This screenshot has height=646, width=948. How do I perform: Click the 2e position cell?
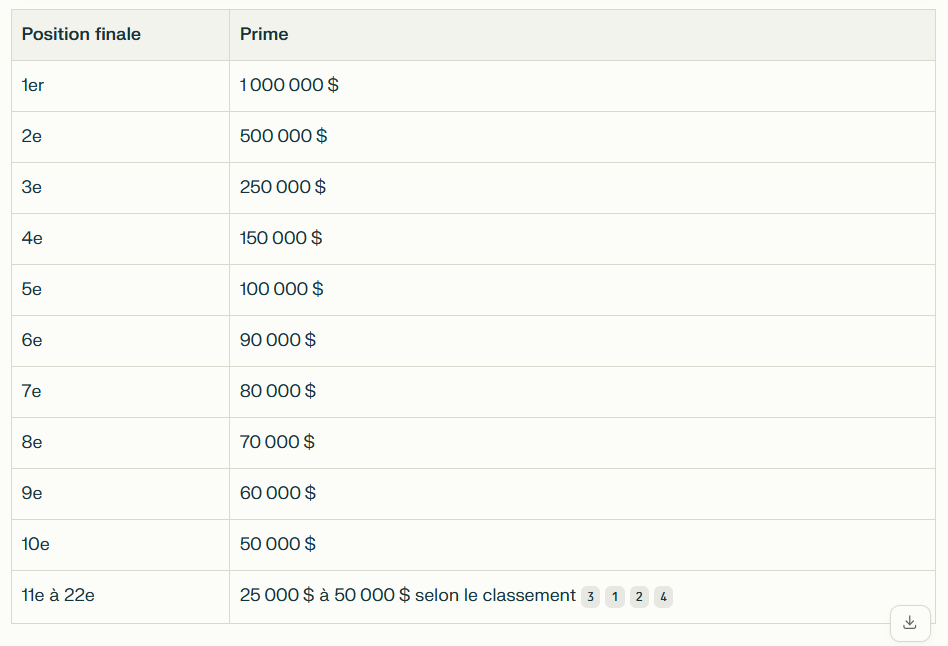click(x=120, y=137)
